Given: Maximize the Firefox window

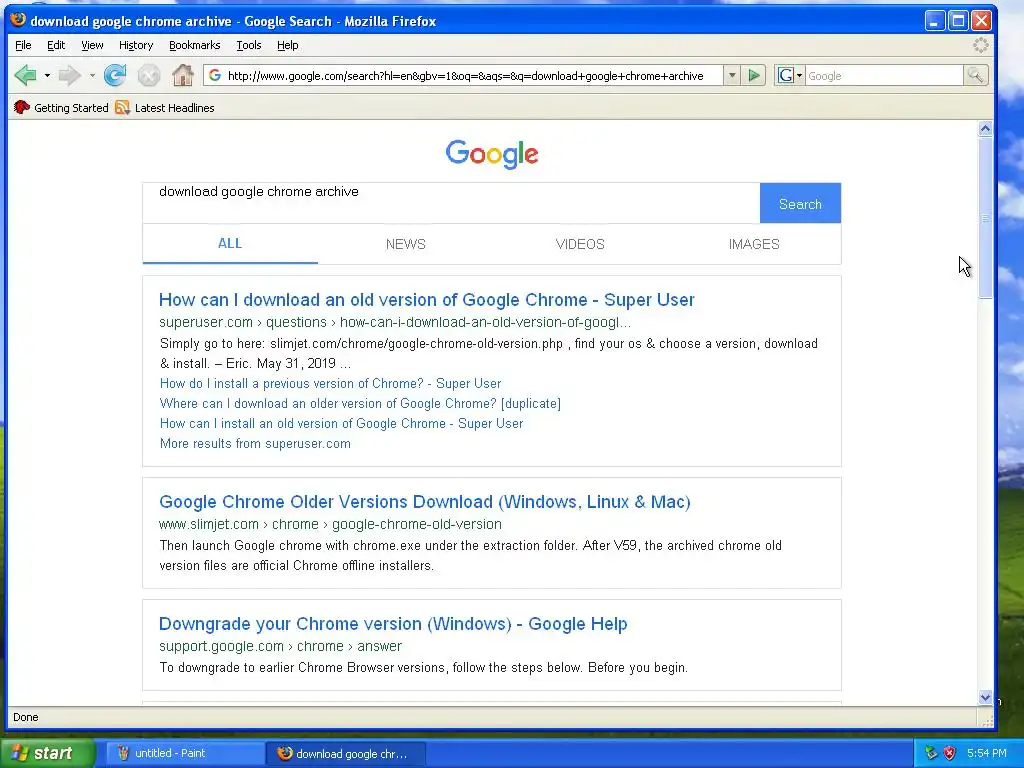Looking at the screenshot, I should pyautogui.click(x=958, y=21).
